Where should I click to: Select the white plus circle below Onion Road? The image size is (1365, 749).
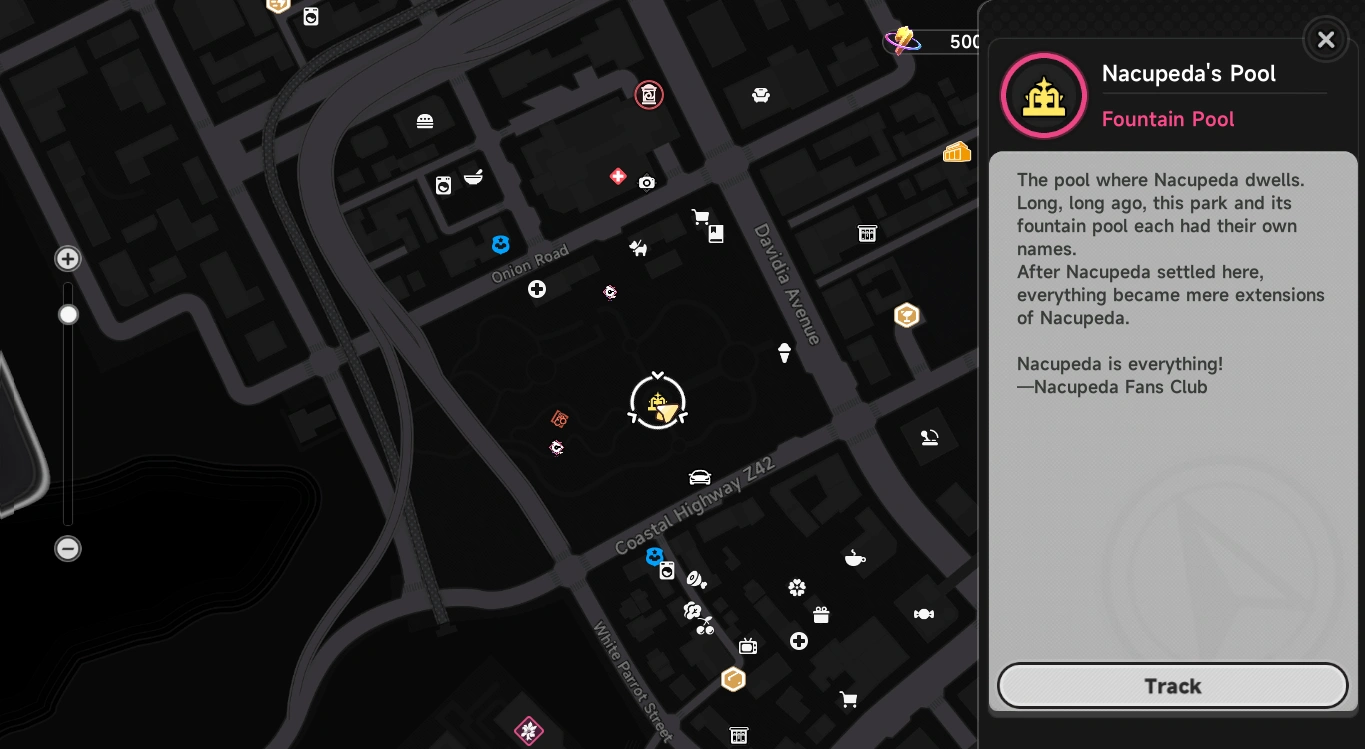click(537, 289)
